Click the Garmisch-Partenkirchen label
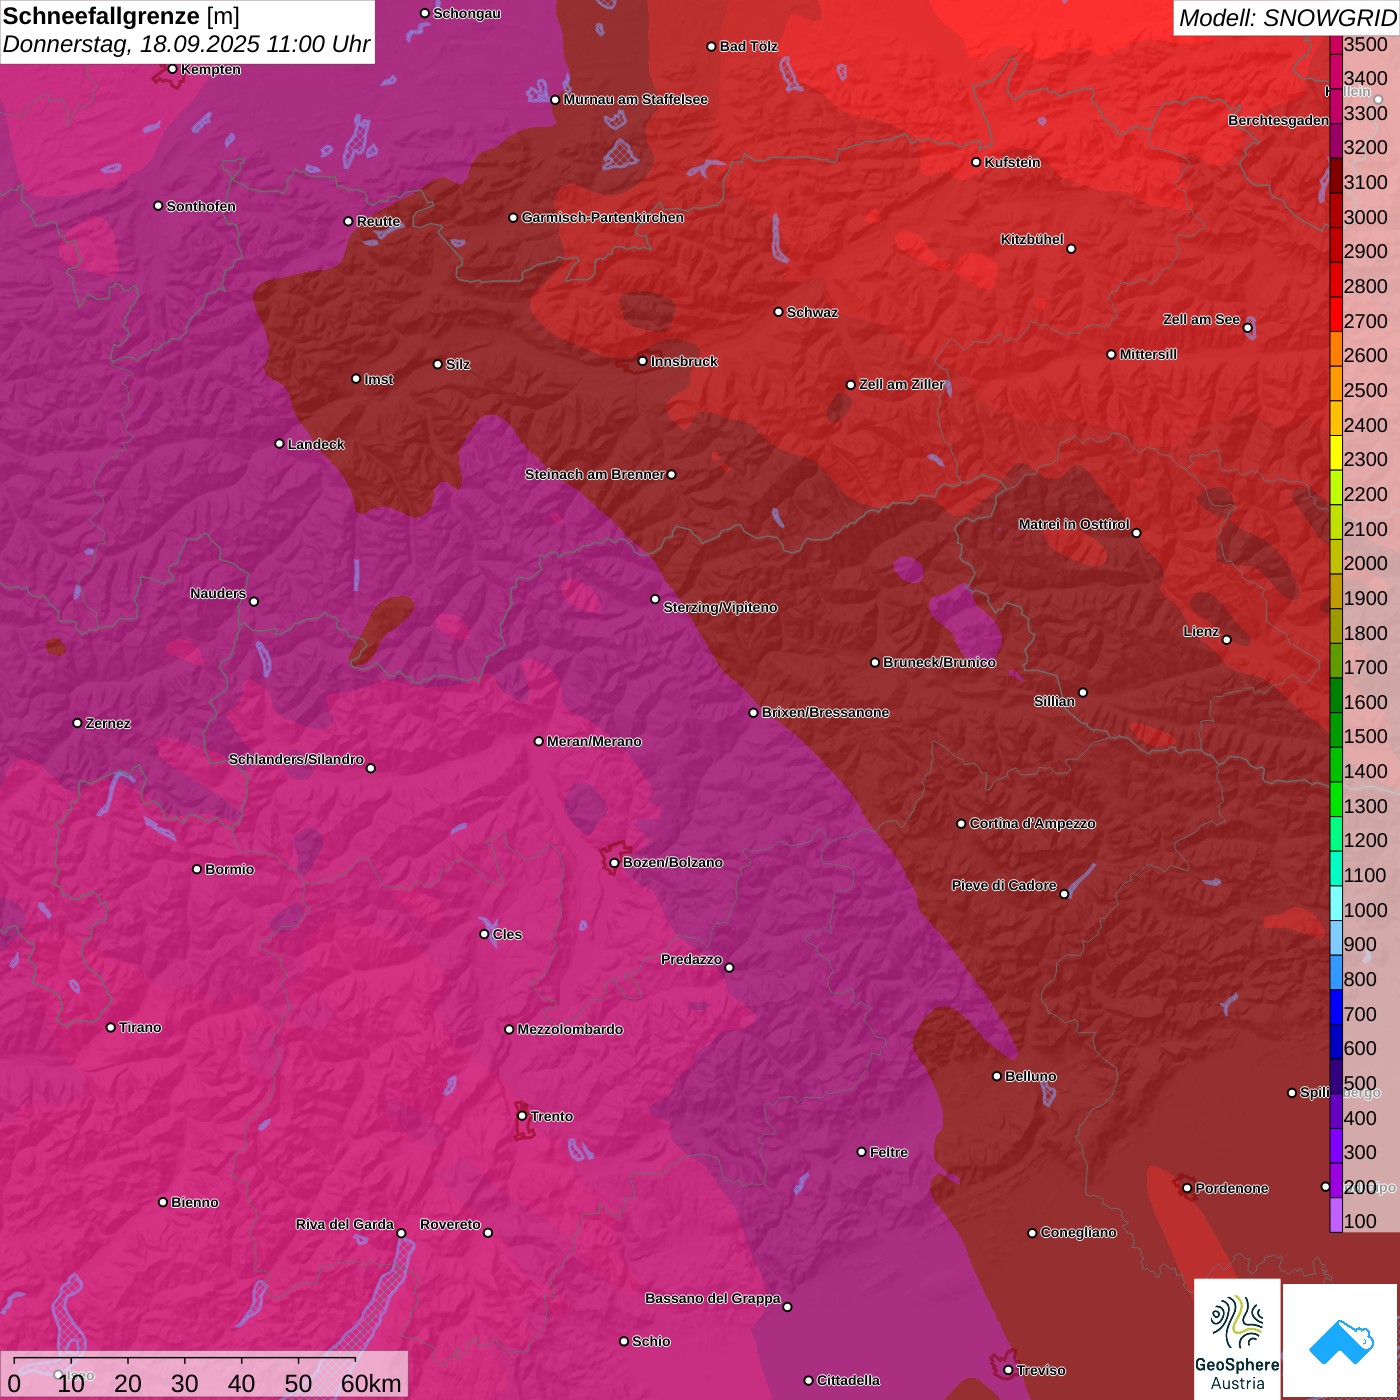The height and width of the screenshot is (1400, 1400). click(603, 217)
